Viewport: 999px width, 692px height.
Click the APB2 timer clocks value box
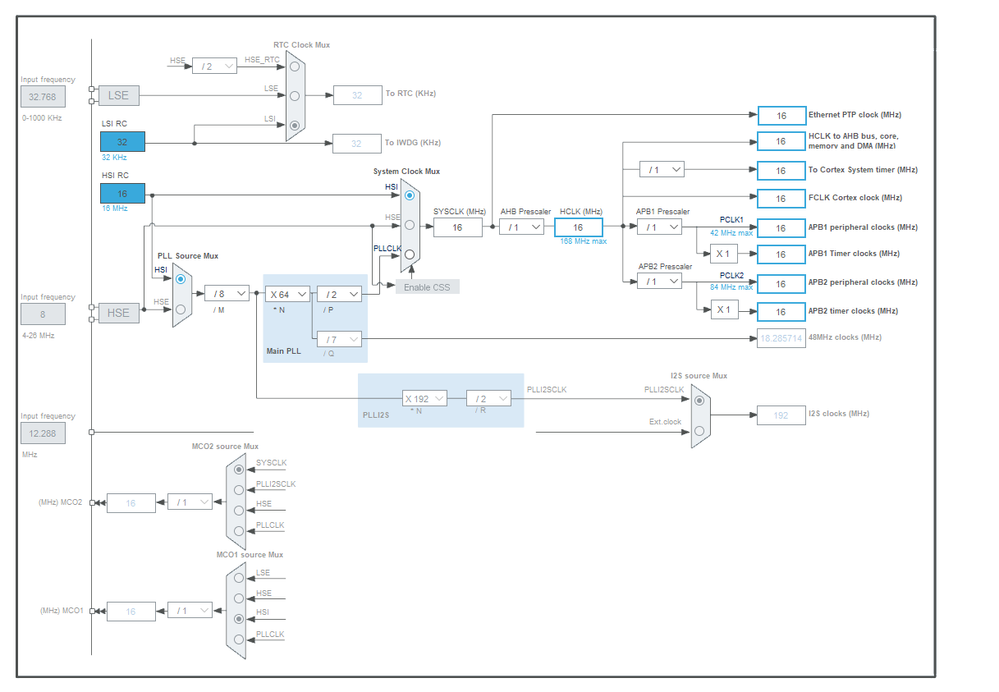[781, 312]
